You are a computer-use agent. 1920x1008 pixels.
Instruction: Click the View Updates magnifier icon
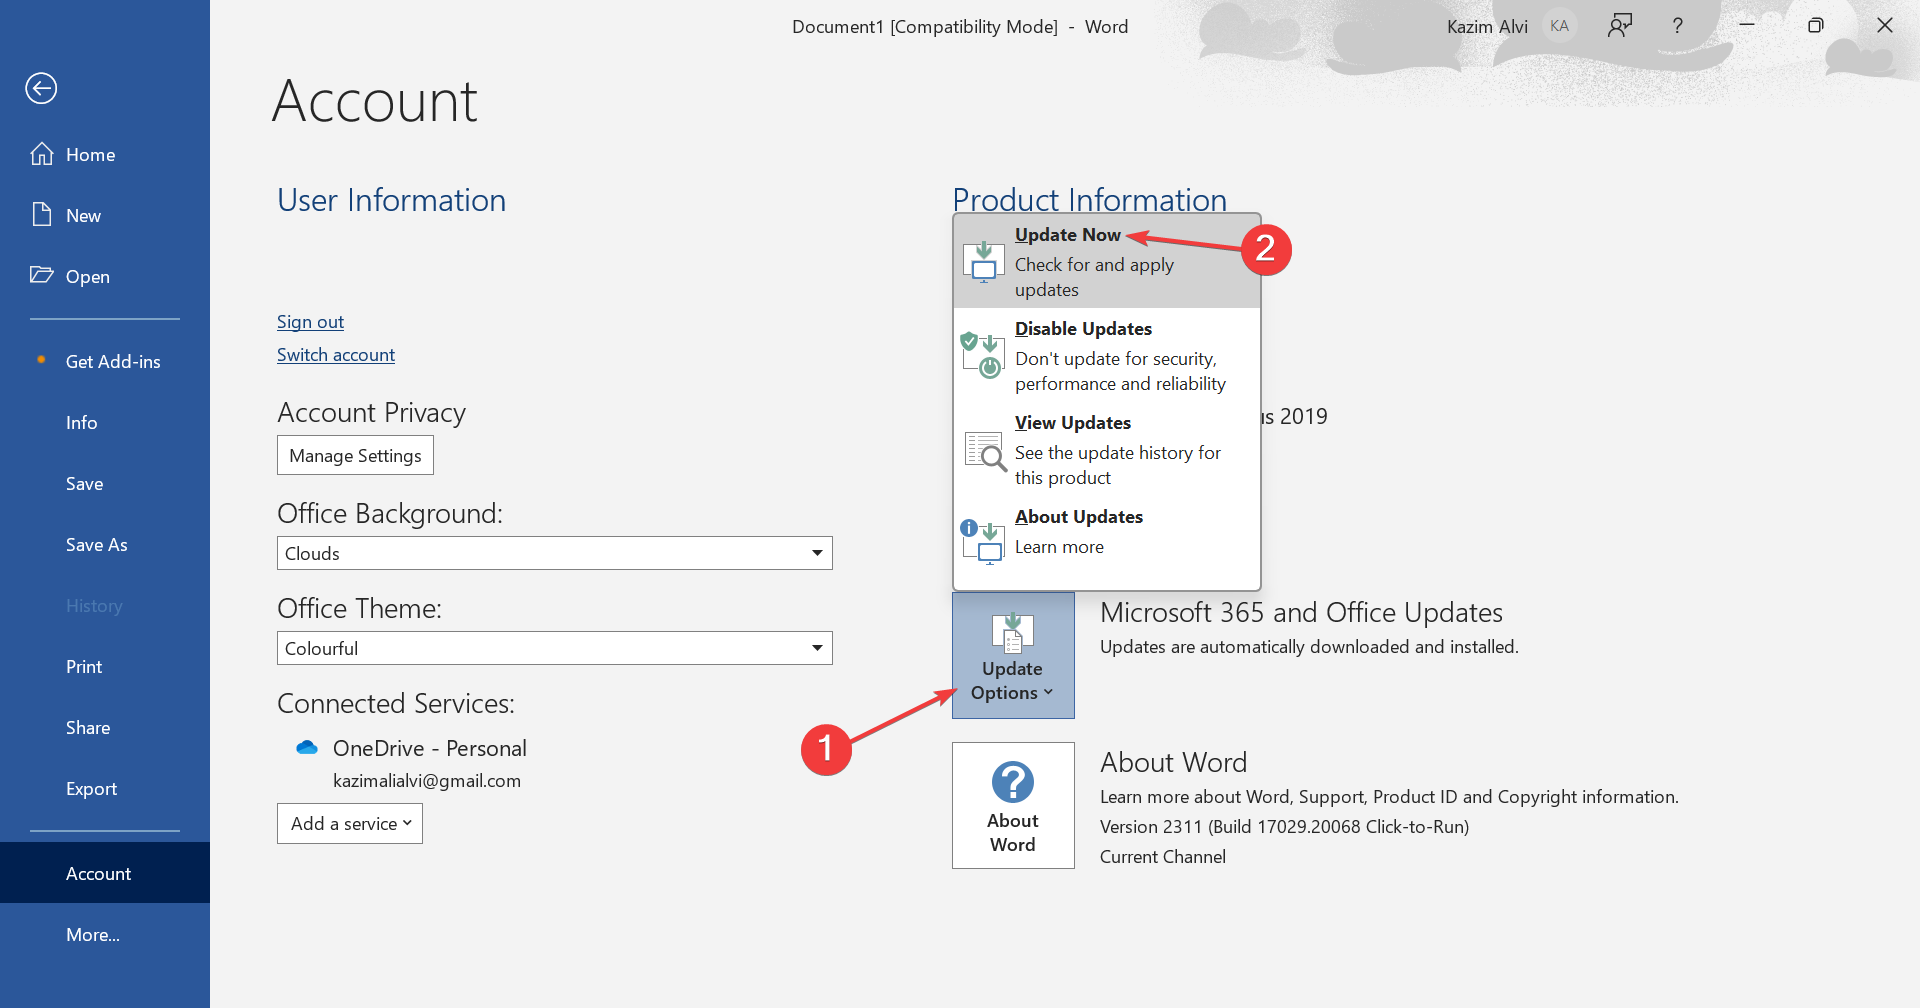click(x=985, y=450)
